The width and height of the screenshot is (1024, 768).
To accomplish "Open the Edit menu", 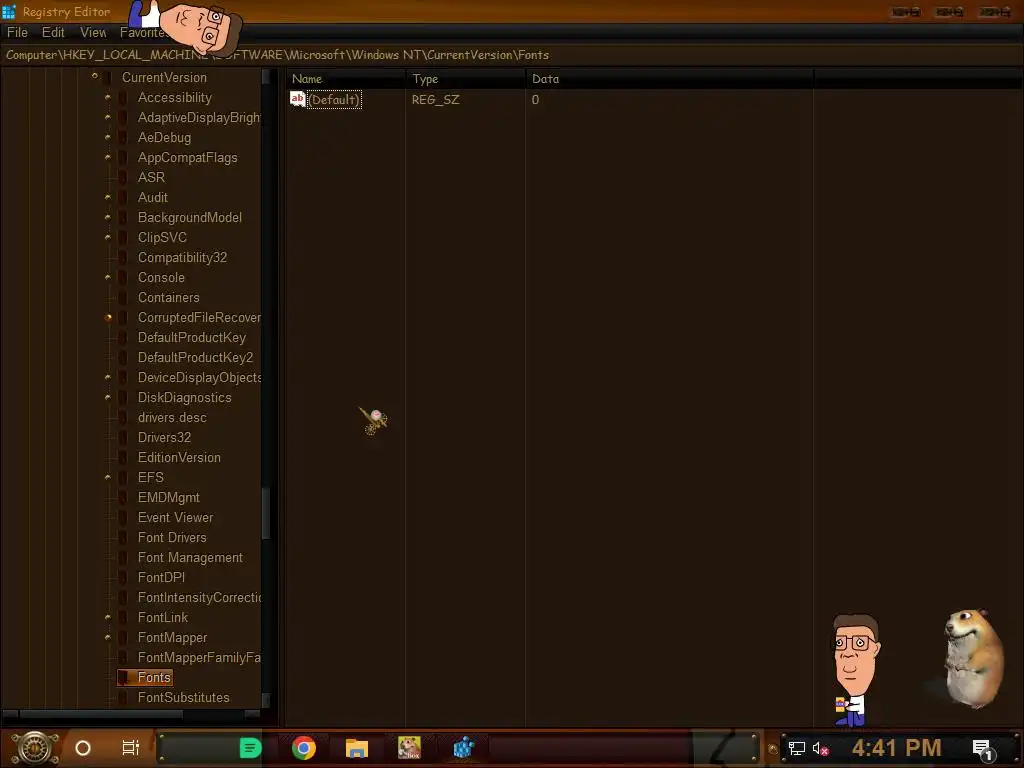I will (x=53, y=32).
